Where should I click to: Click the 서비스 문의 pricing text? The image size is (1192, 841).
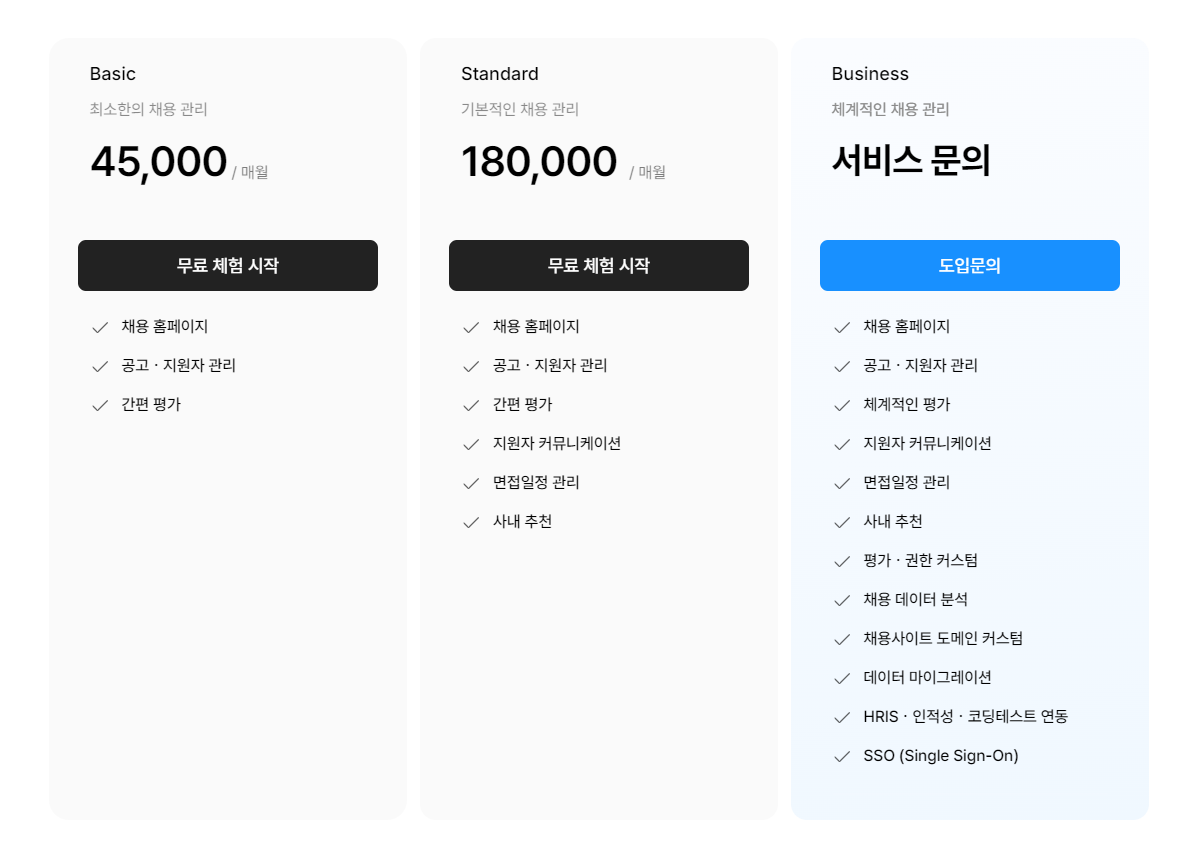point(911,162)
